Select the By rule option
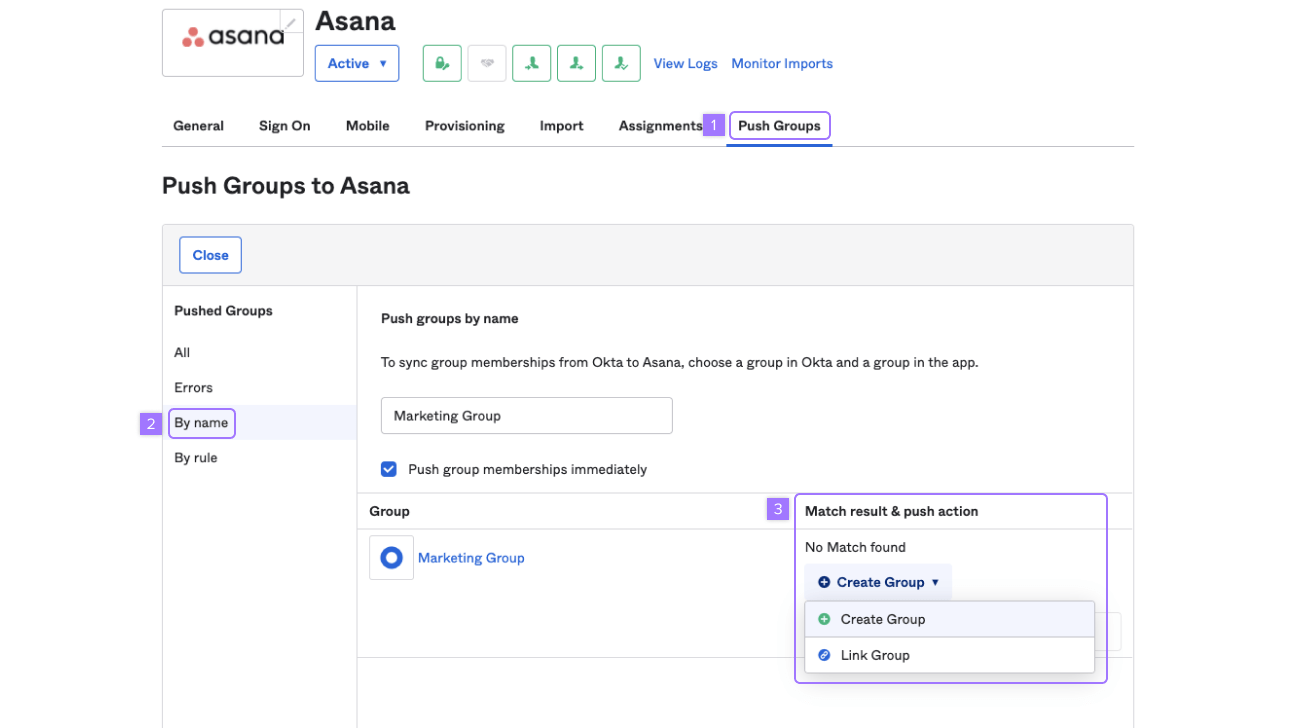 pos(196,458)
